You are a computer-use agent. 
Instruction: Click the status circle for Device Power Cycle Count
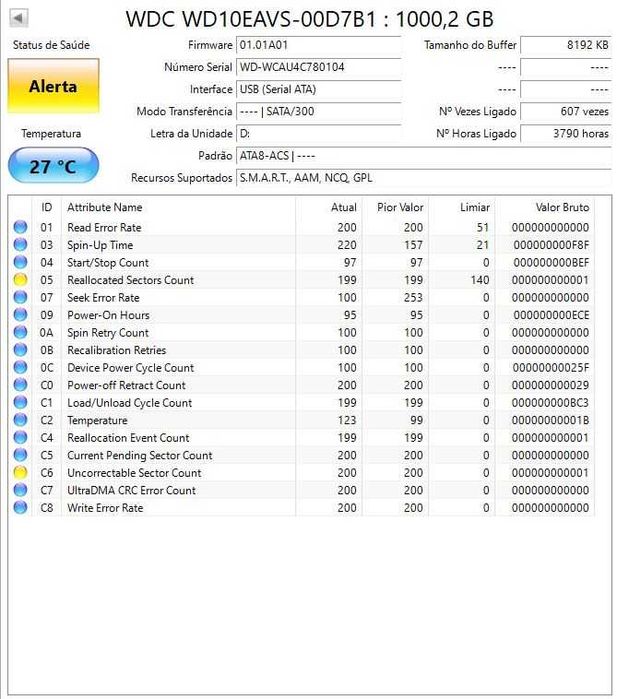click(20, 367)
